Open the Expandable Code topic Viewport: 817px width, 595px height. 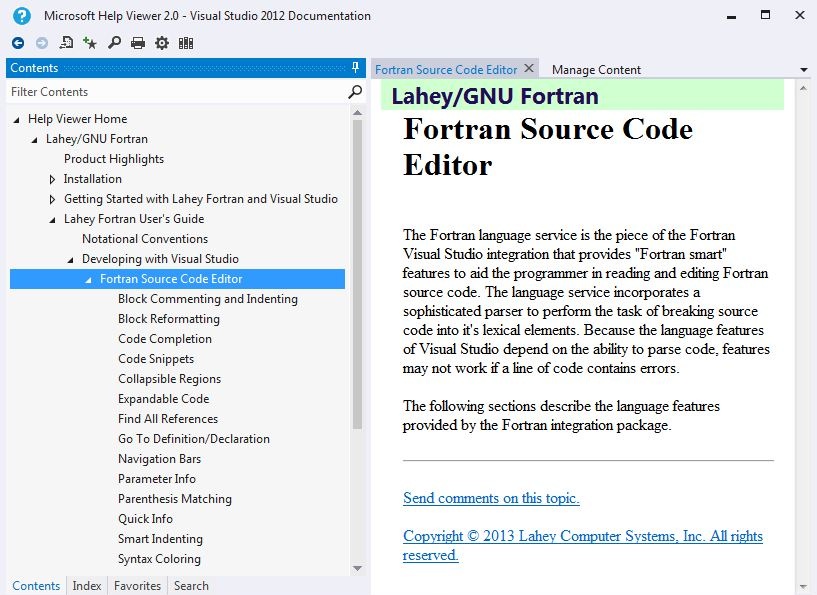164,399
